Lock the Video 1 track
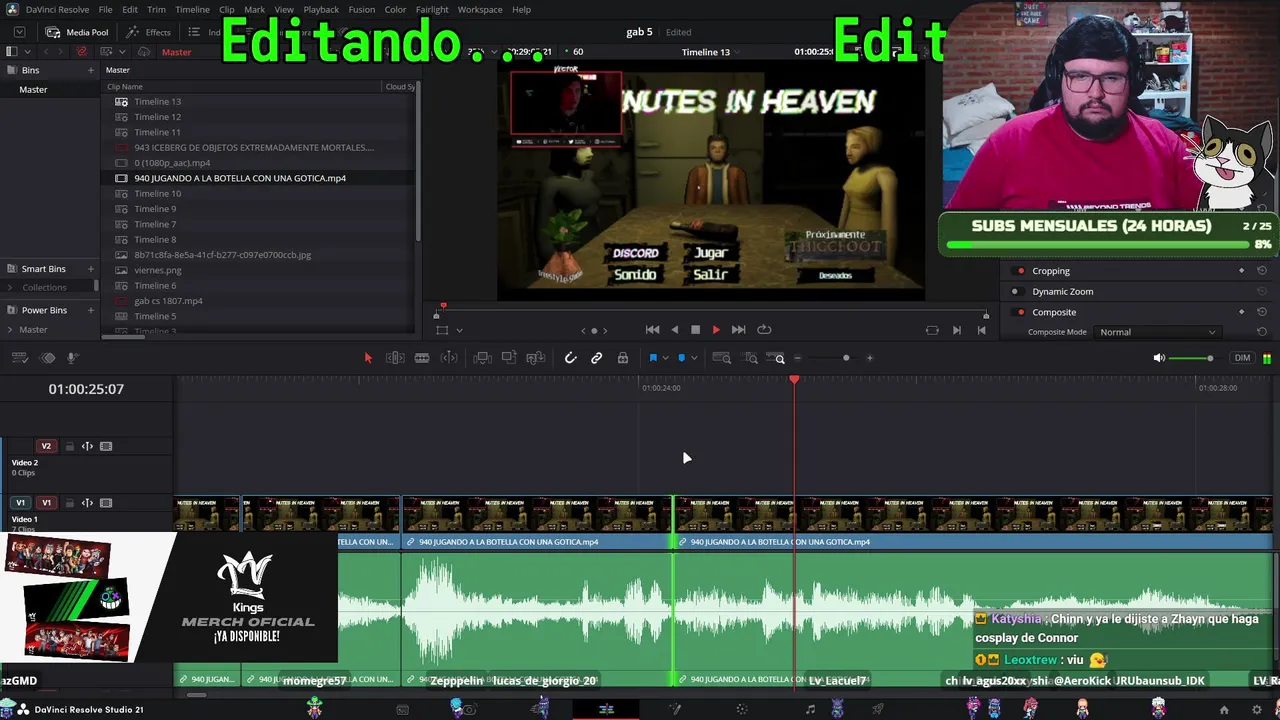 (69, 503)
